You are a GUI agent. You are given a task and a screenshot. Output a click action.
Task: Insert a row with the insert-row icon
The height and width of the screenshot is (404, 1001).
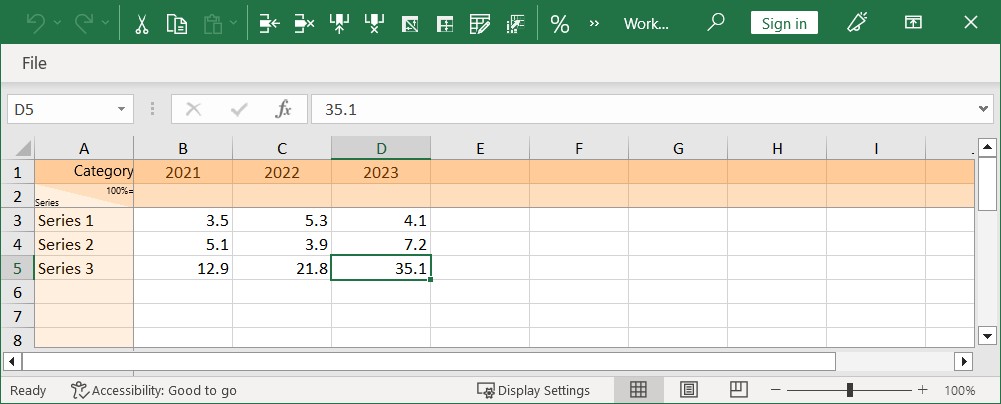click(x=269, y=24)
